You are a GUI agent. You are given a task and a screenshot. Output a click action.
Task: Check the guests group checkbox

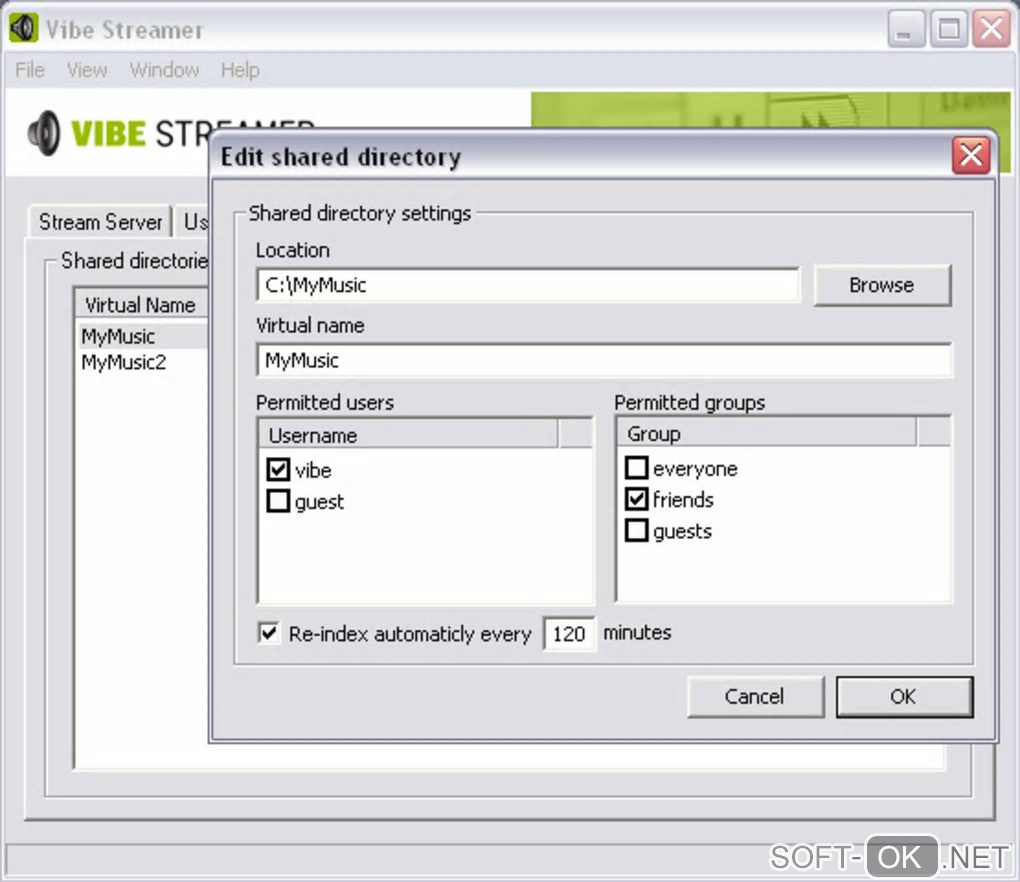636,530
